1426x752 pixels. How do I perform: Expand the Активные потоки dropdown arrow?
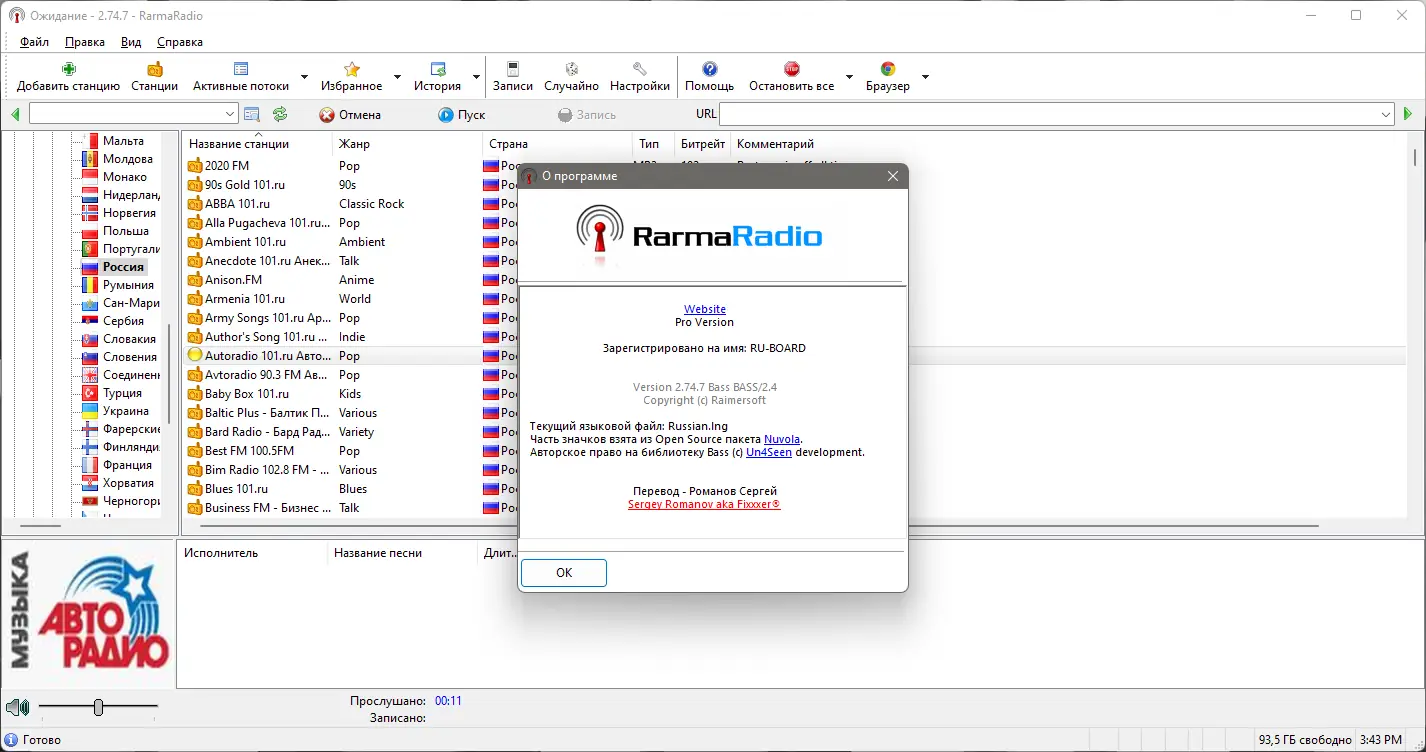[304, 77]
